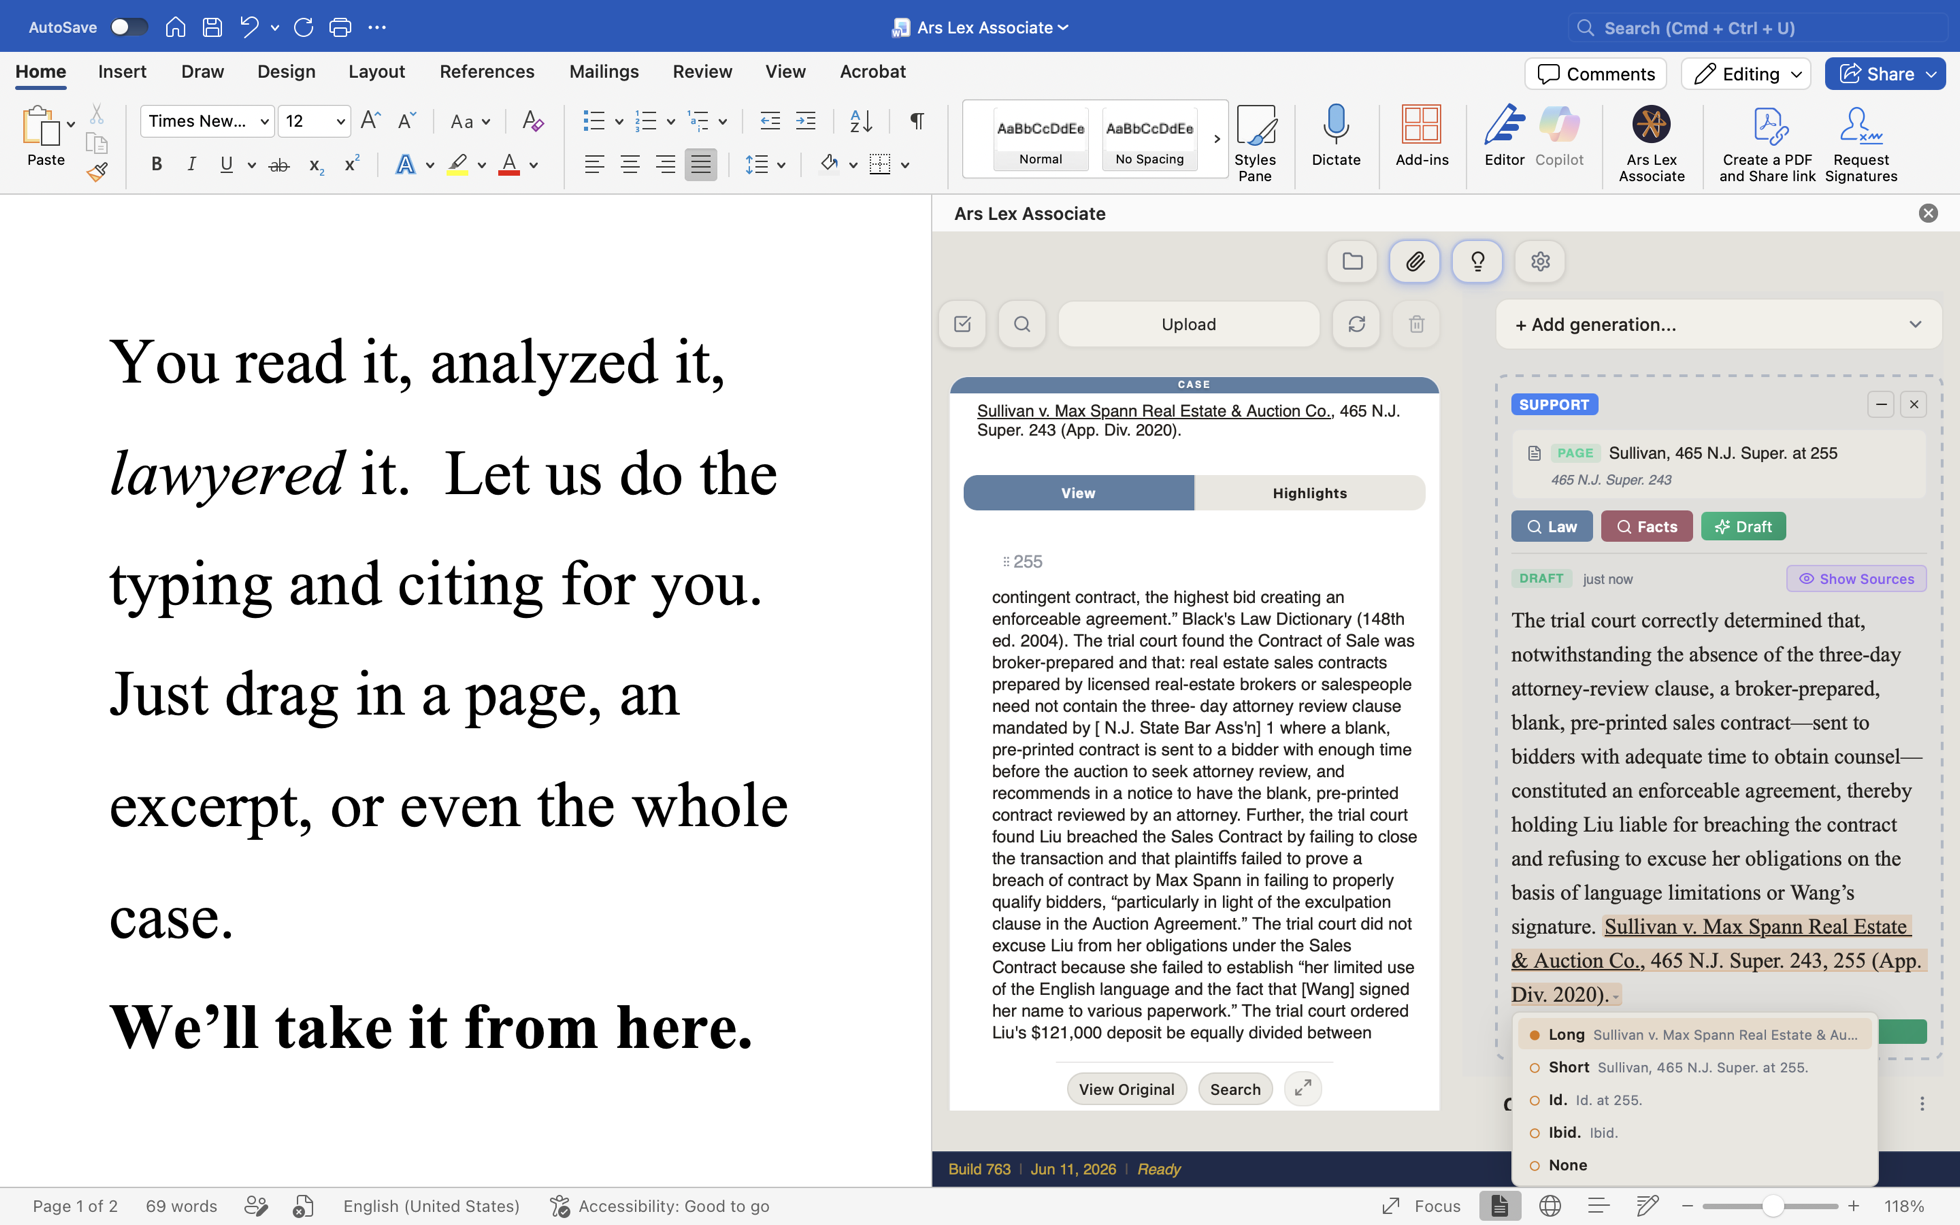This screenshot has height=1225, width=1960.
Task: Click the View Original button
Action: coord(1126,1089)
